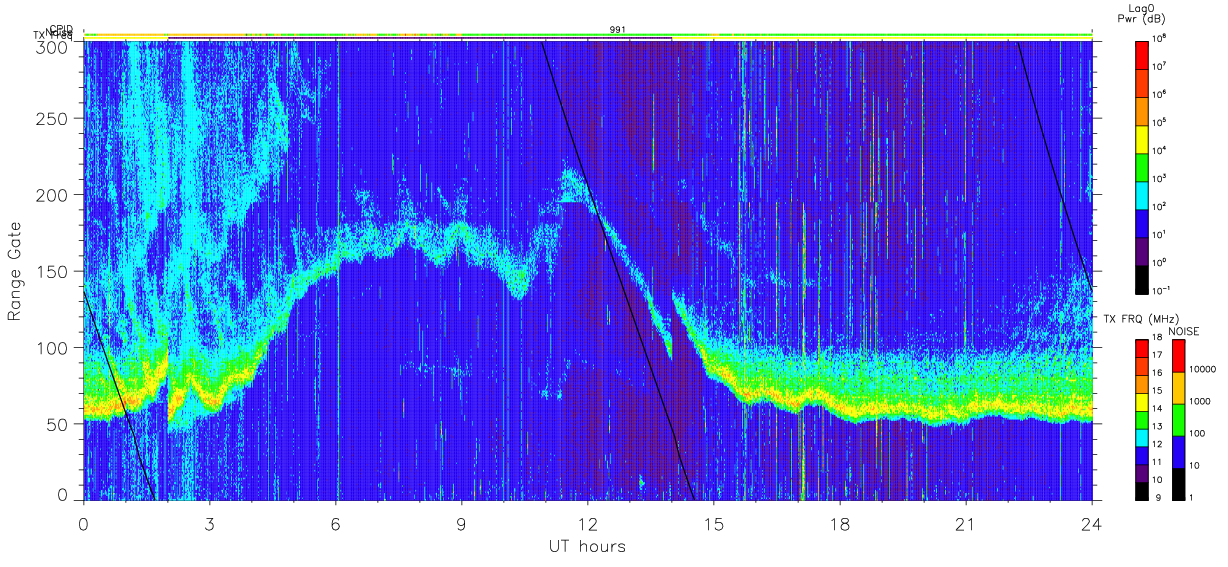1228x567 pixels.
Task: Click the 'UT hours' axis title
Action: tap(587, 546)
